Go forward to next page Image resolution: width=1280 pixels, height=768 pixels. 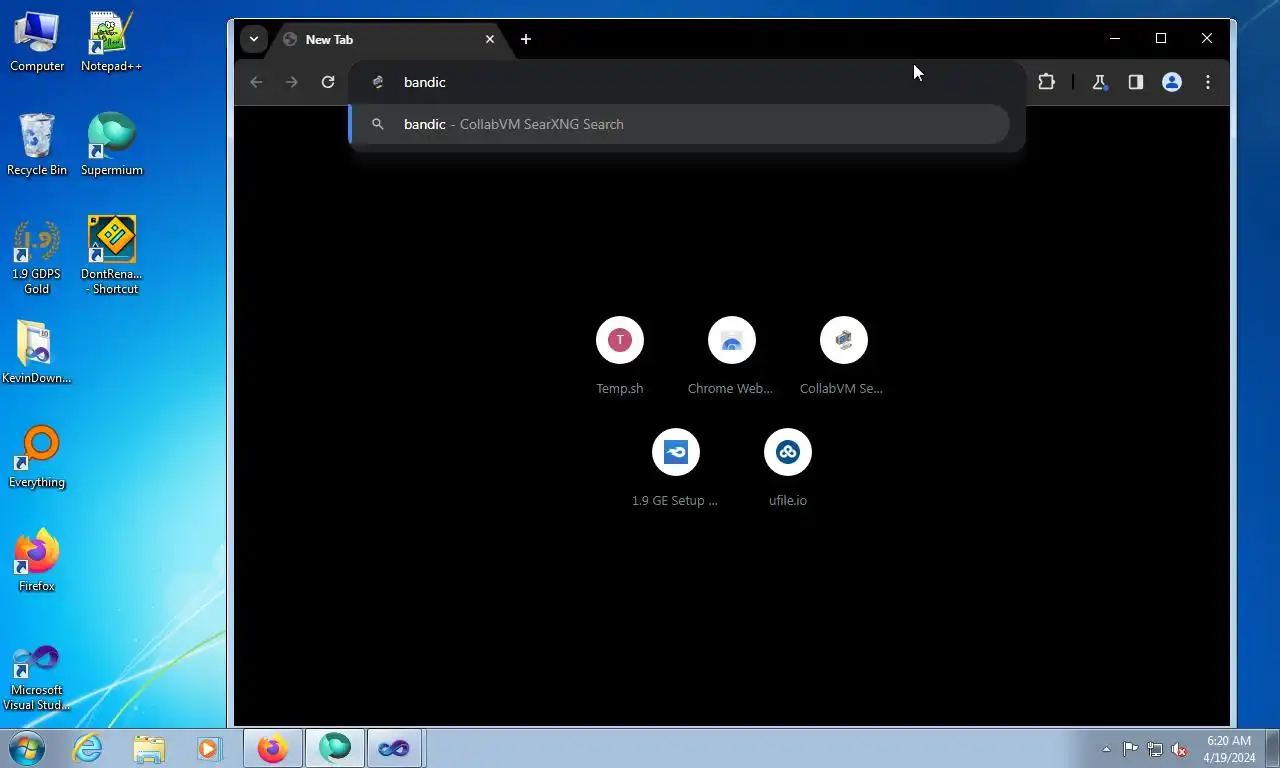tap(292, 82)
